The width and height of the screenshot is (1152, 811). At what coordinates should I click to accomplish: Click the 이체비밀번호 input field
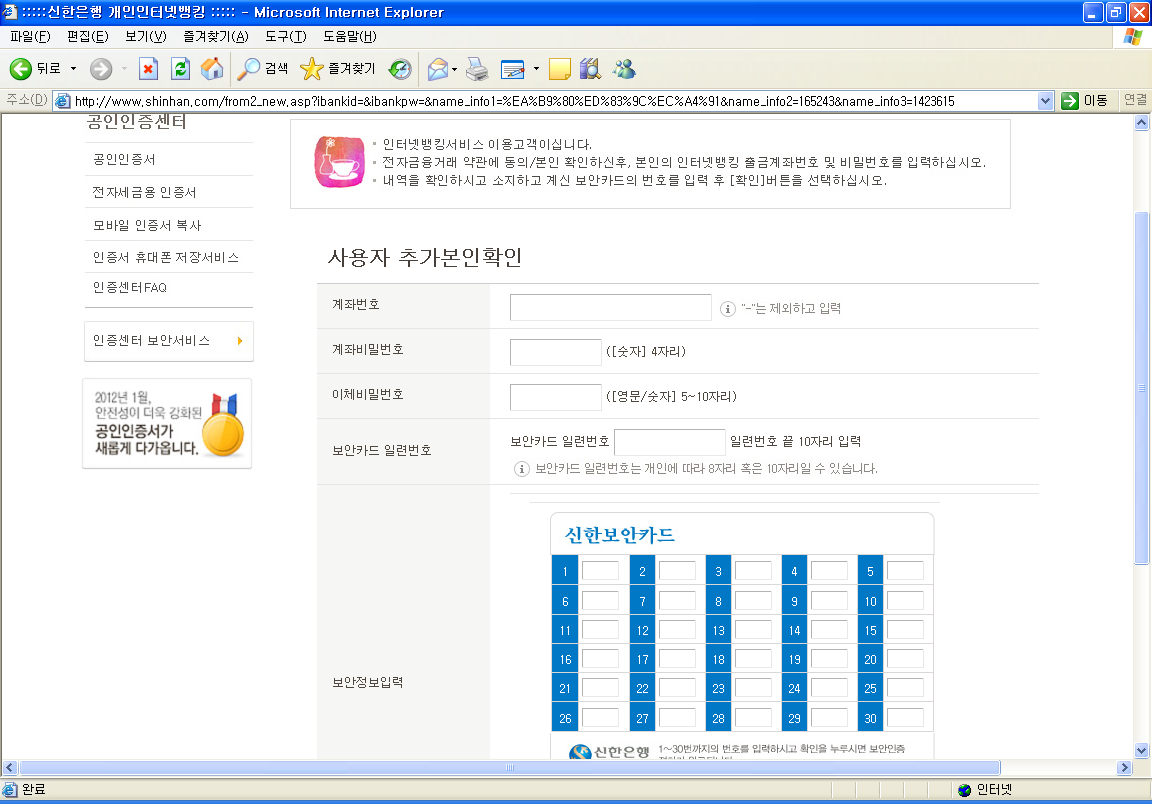tap(555, 397)
